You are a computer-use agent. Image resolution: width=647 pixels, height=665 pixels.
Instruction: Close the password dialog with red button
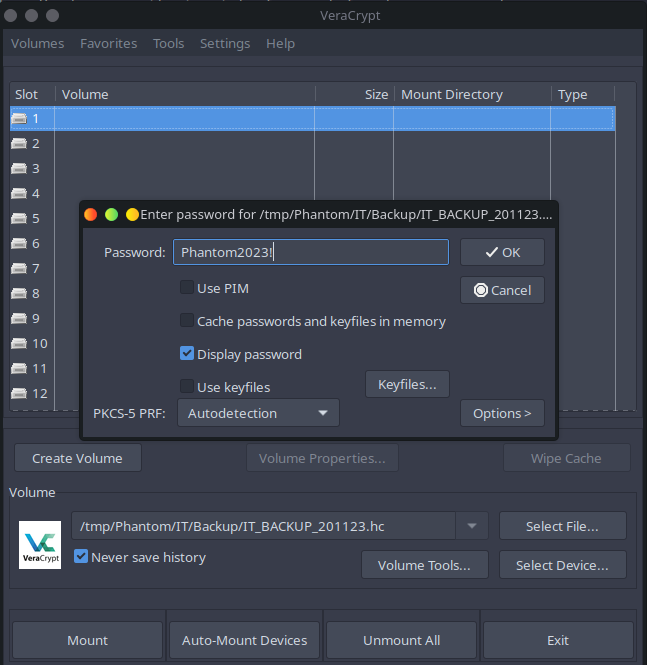(90, 215)
